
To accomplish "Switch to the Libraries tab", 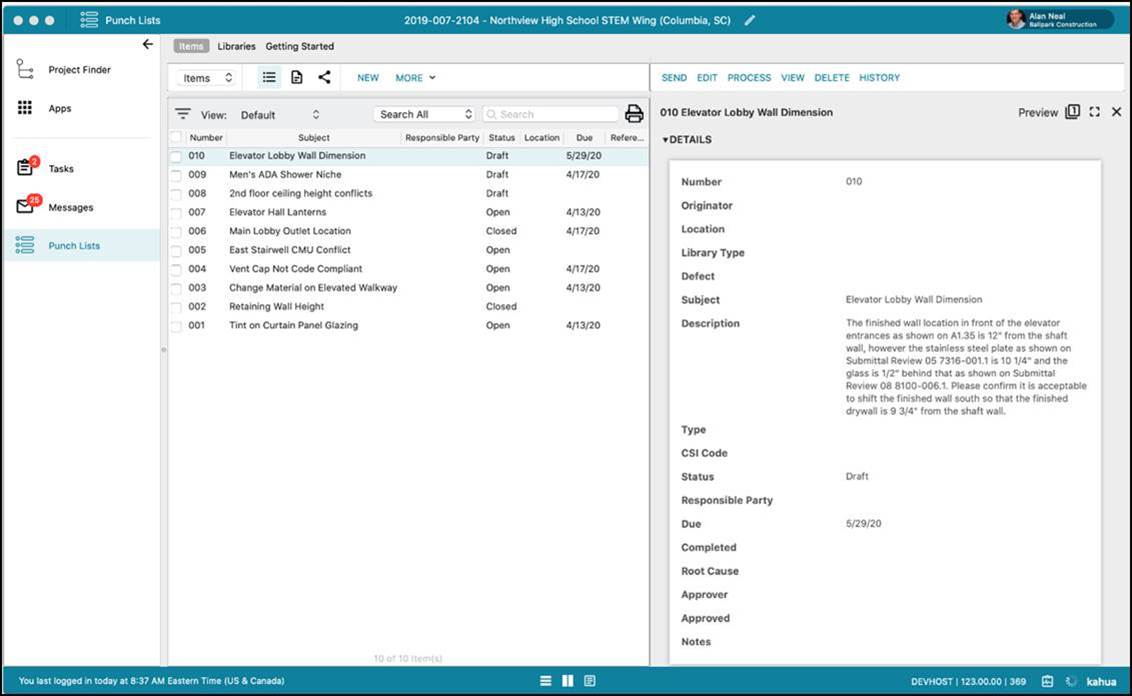I will [x=236, y=46].
